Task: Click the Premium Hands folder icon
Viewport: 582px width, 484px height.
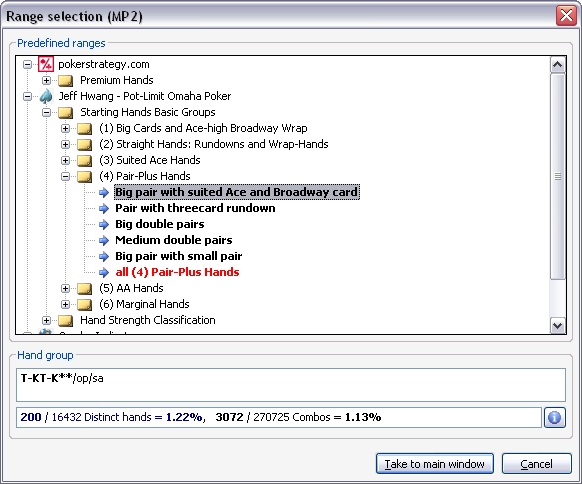Action: coord(66,81)
